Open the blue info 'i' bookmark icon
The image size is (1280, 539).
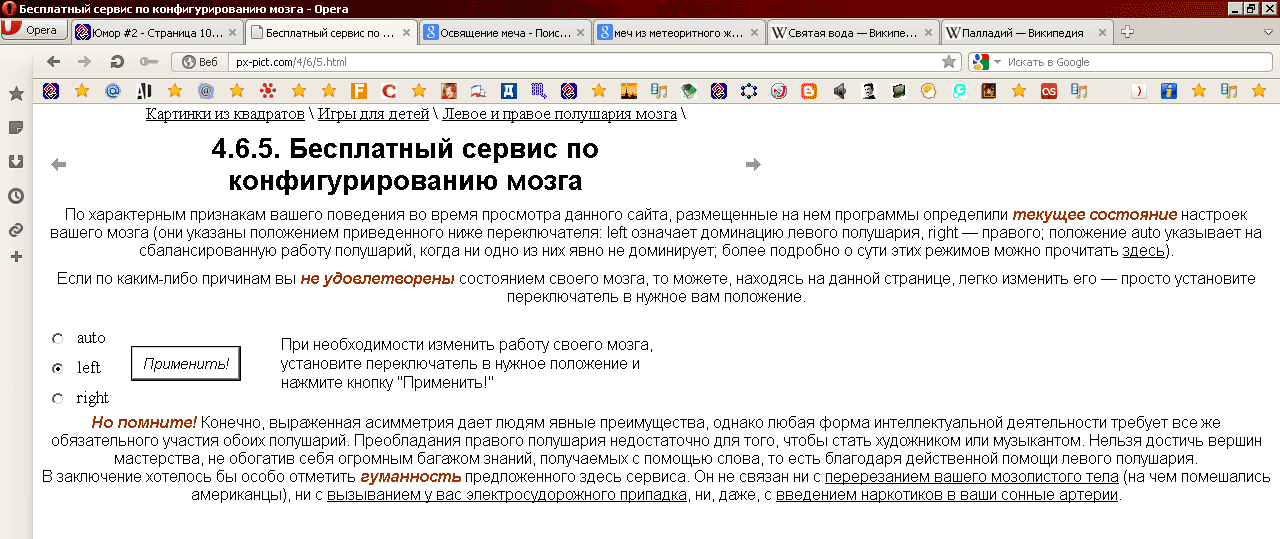(x=1169, y=91)
